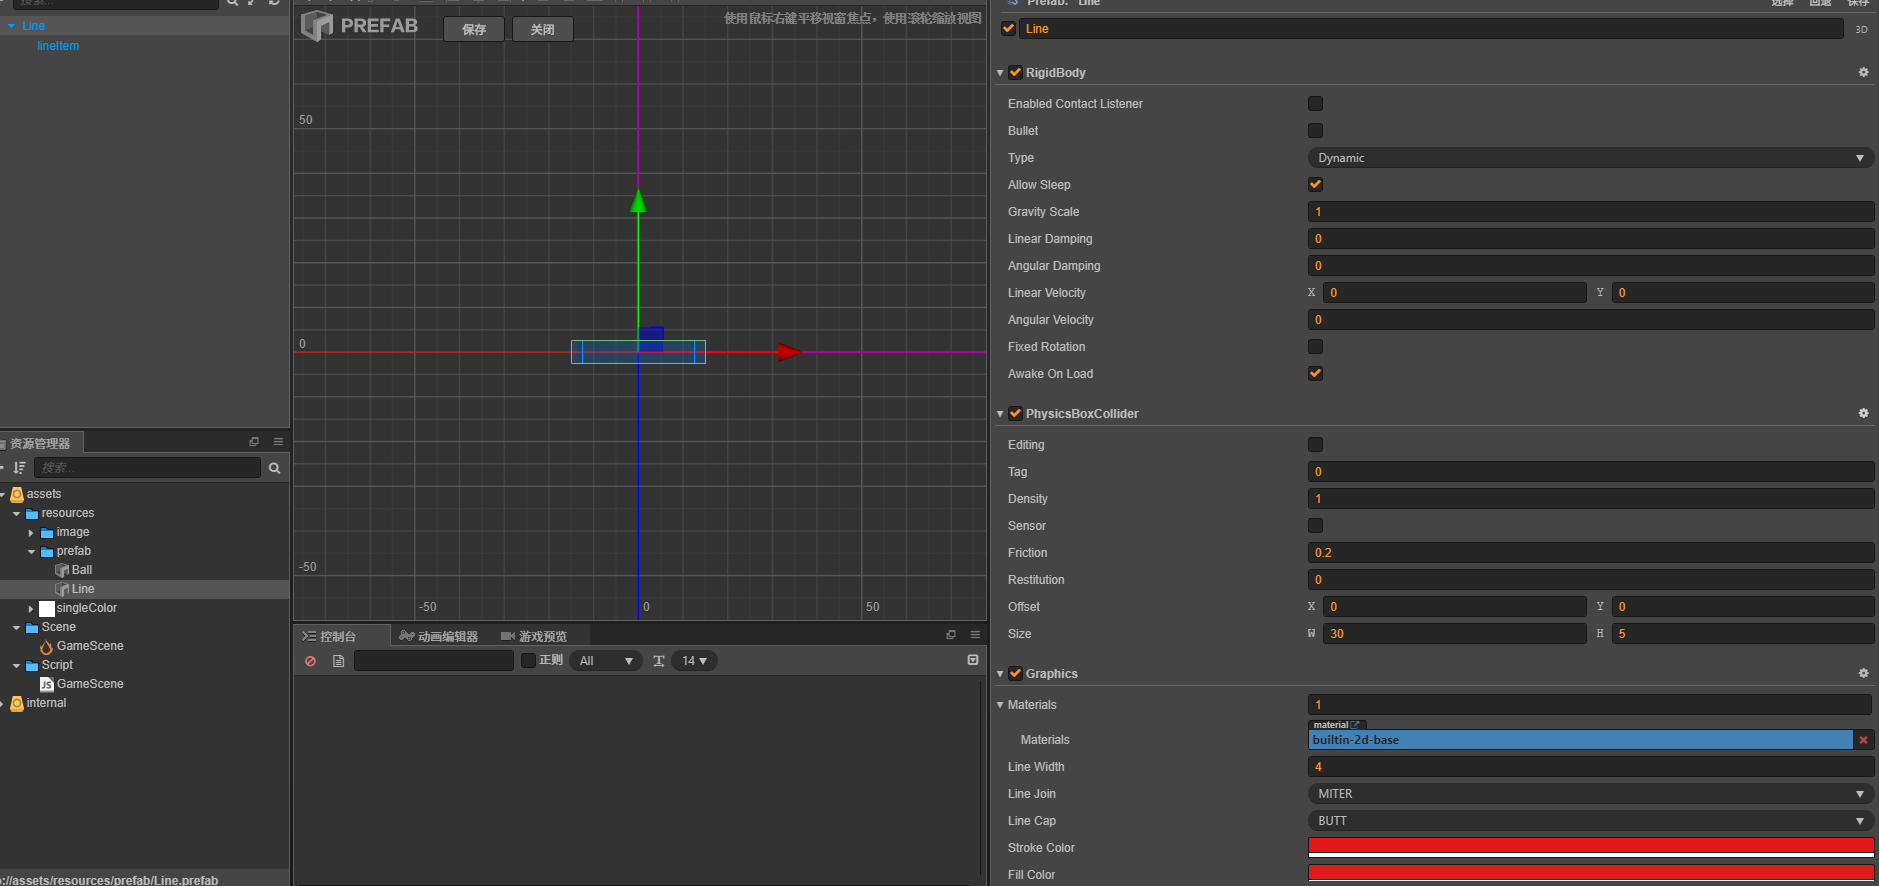Screen dimensions: 1879x886
Task: Open the RigidBody component gear menu
Action: click(1863, 73)
